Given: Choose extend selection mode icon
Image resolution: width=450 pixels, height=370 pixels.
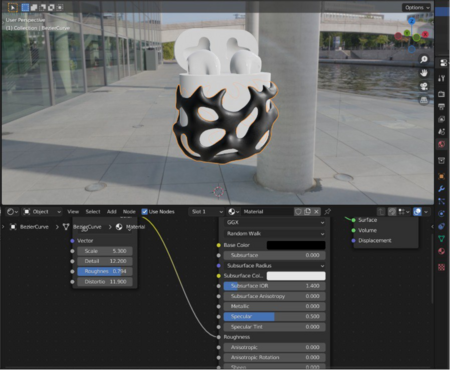Looking at the screenshot, I should coord(34,7).
